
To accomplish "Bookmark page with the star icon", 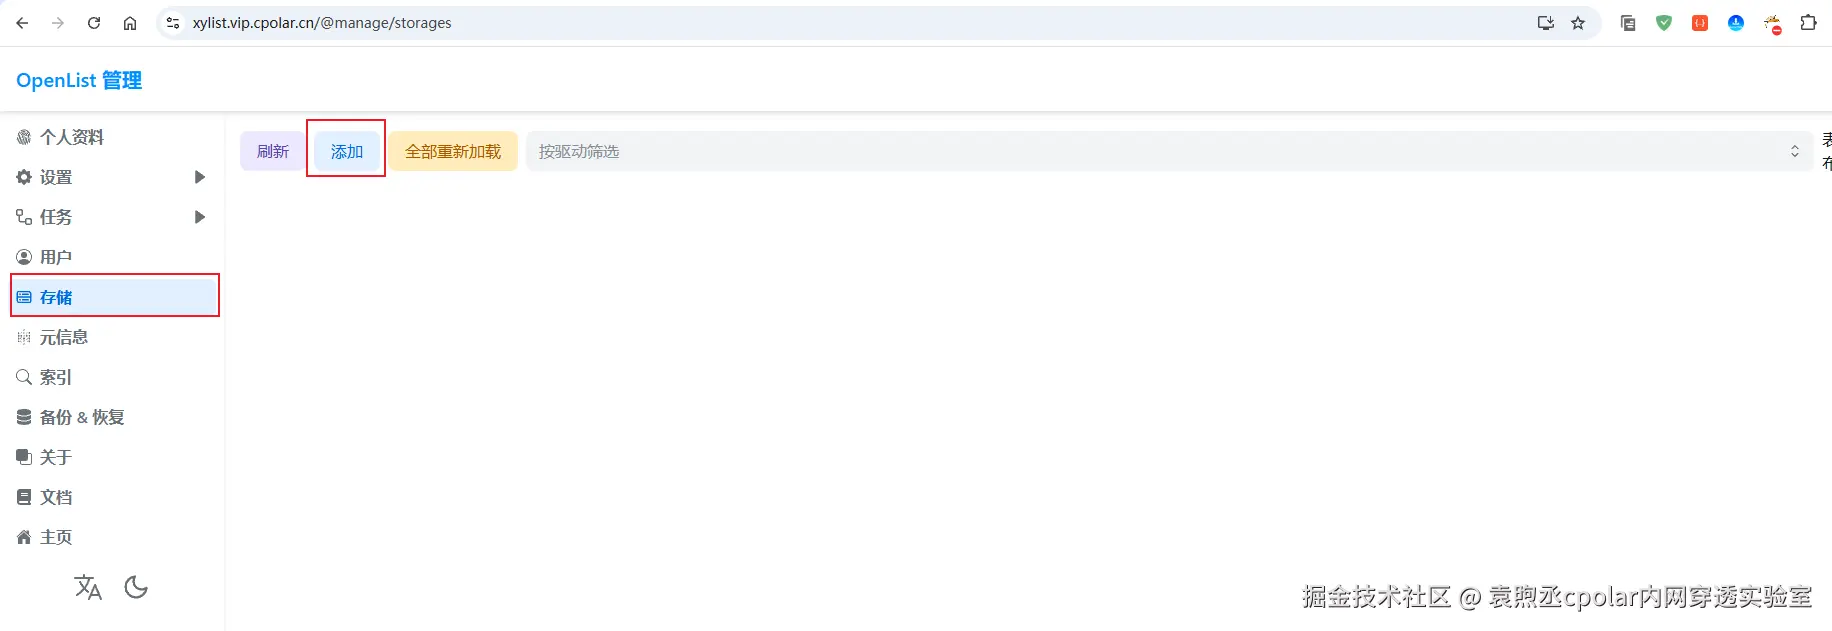I will 1578,23.
